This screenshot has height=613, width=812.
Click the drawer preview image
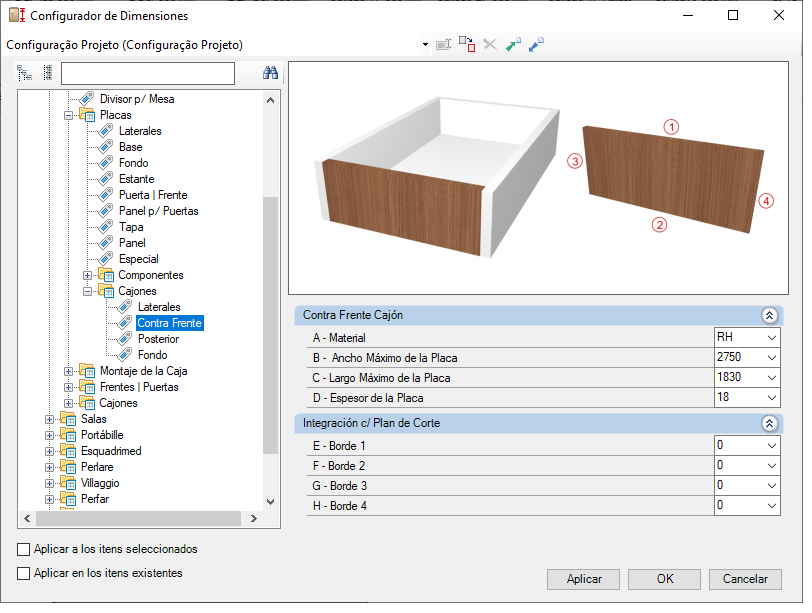[539, 178]
